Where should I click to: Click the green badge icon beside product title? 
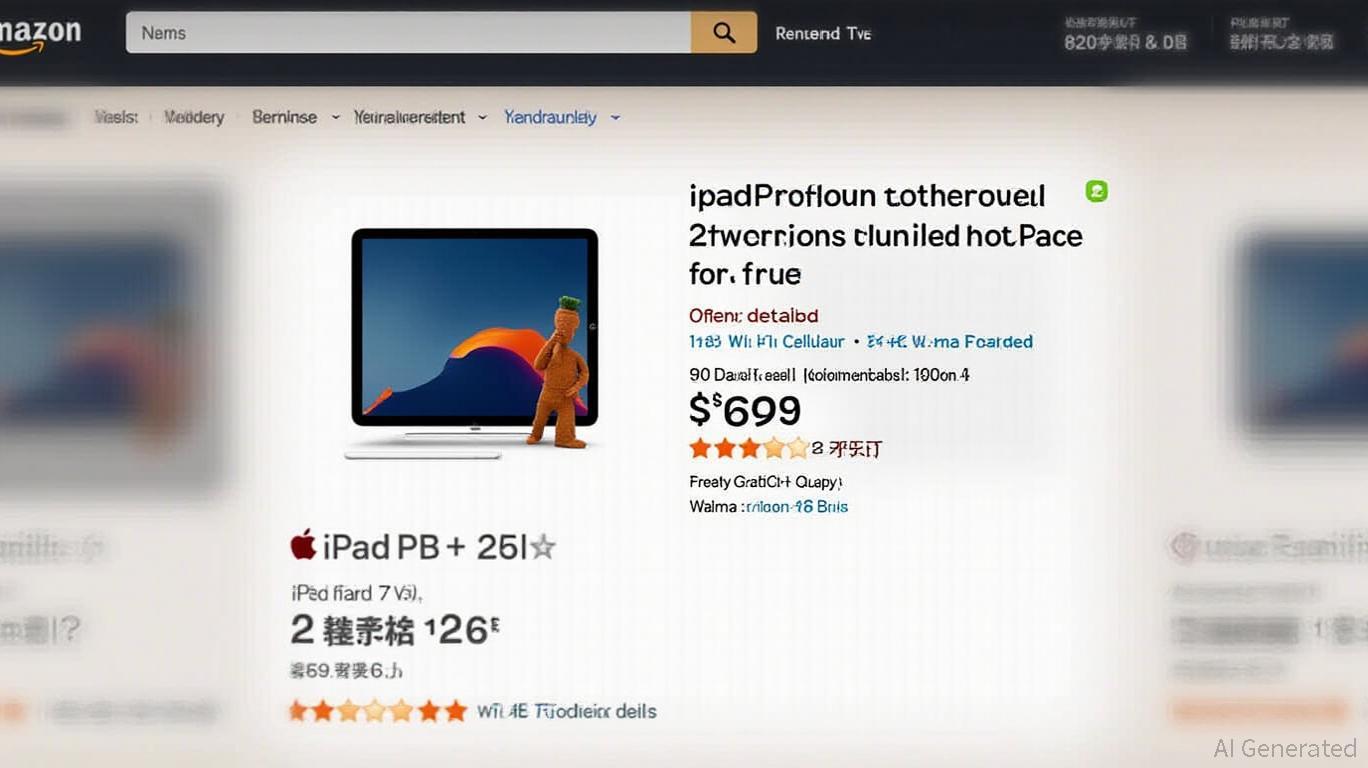pyautogui.click(x=1096, y=191)
